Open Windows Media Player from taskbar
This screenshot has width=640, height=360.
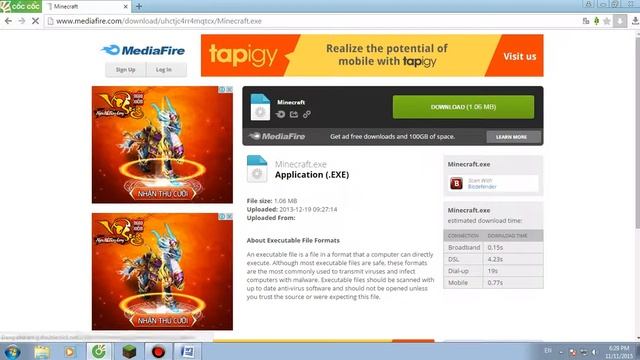pos(70,351)
